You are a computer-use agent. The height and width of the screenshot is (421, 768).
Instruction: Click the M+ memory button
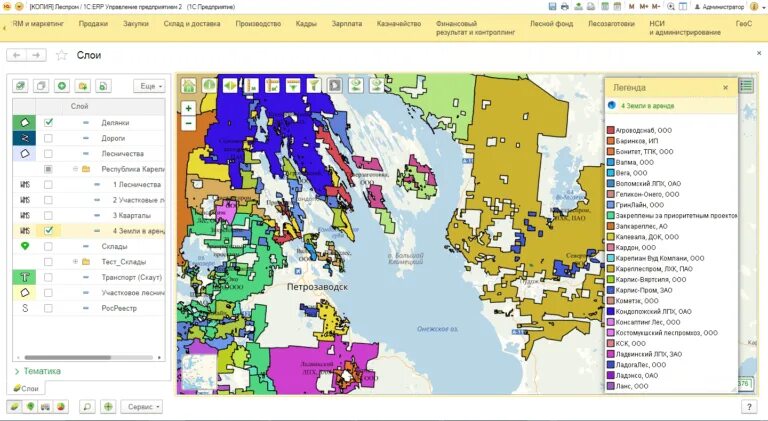click(x=644, y=7)
